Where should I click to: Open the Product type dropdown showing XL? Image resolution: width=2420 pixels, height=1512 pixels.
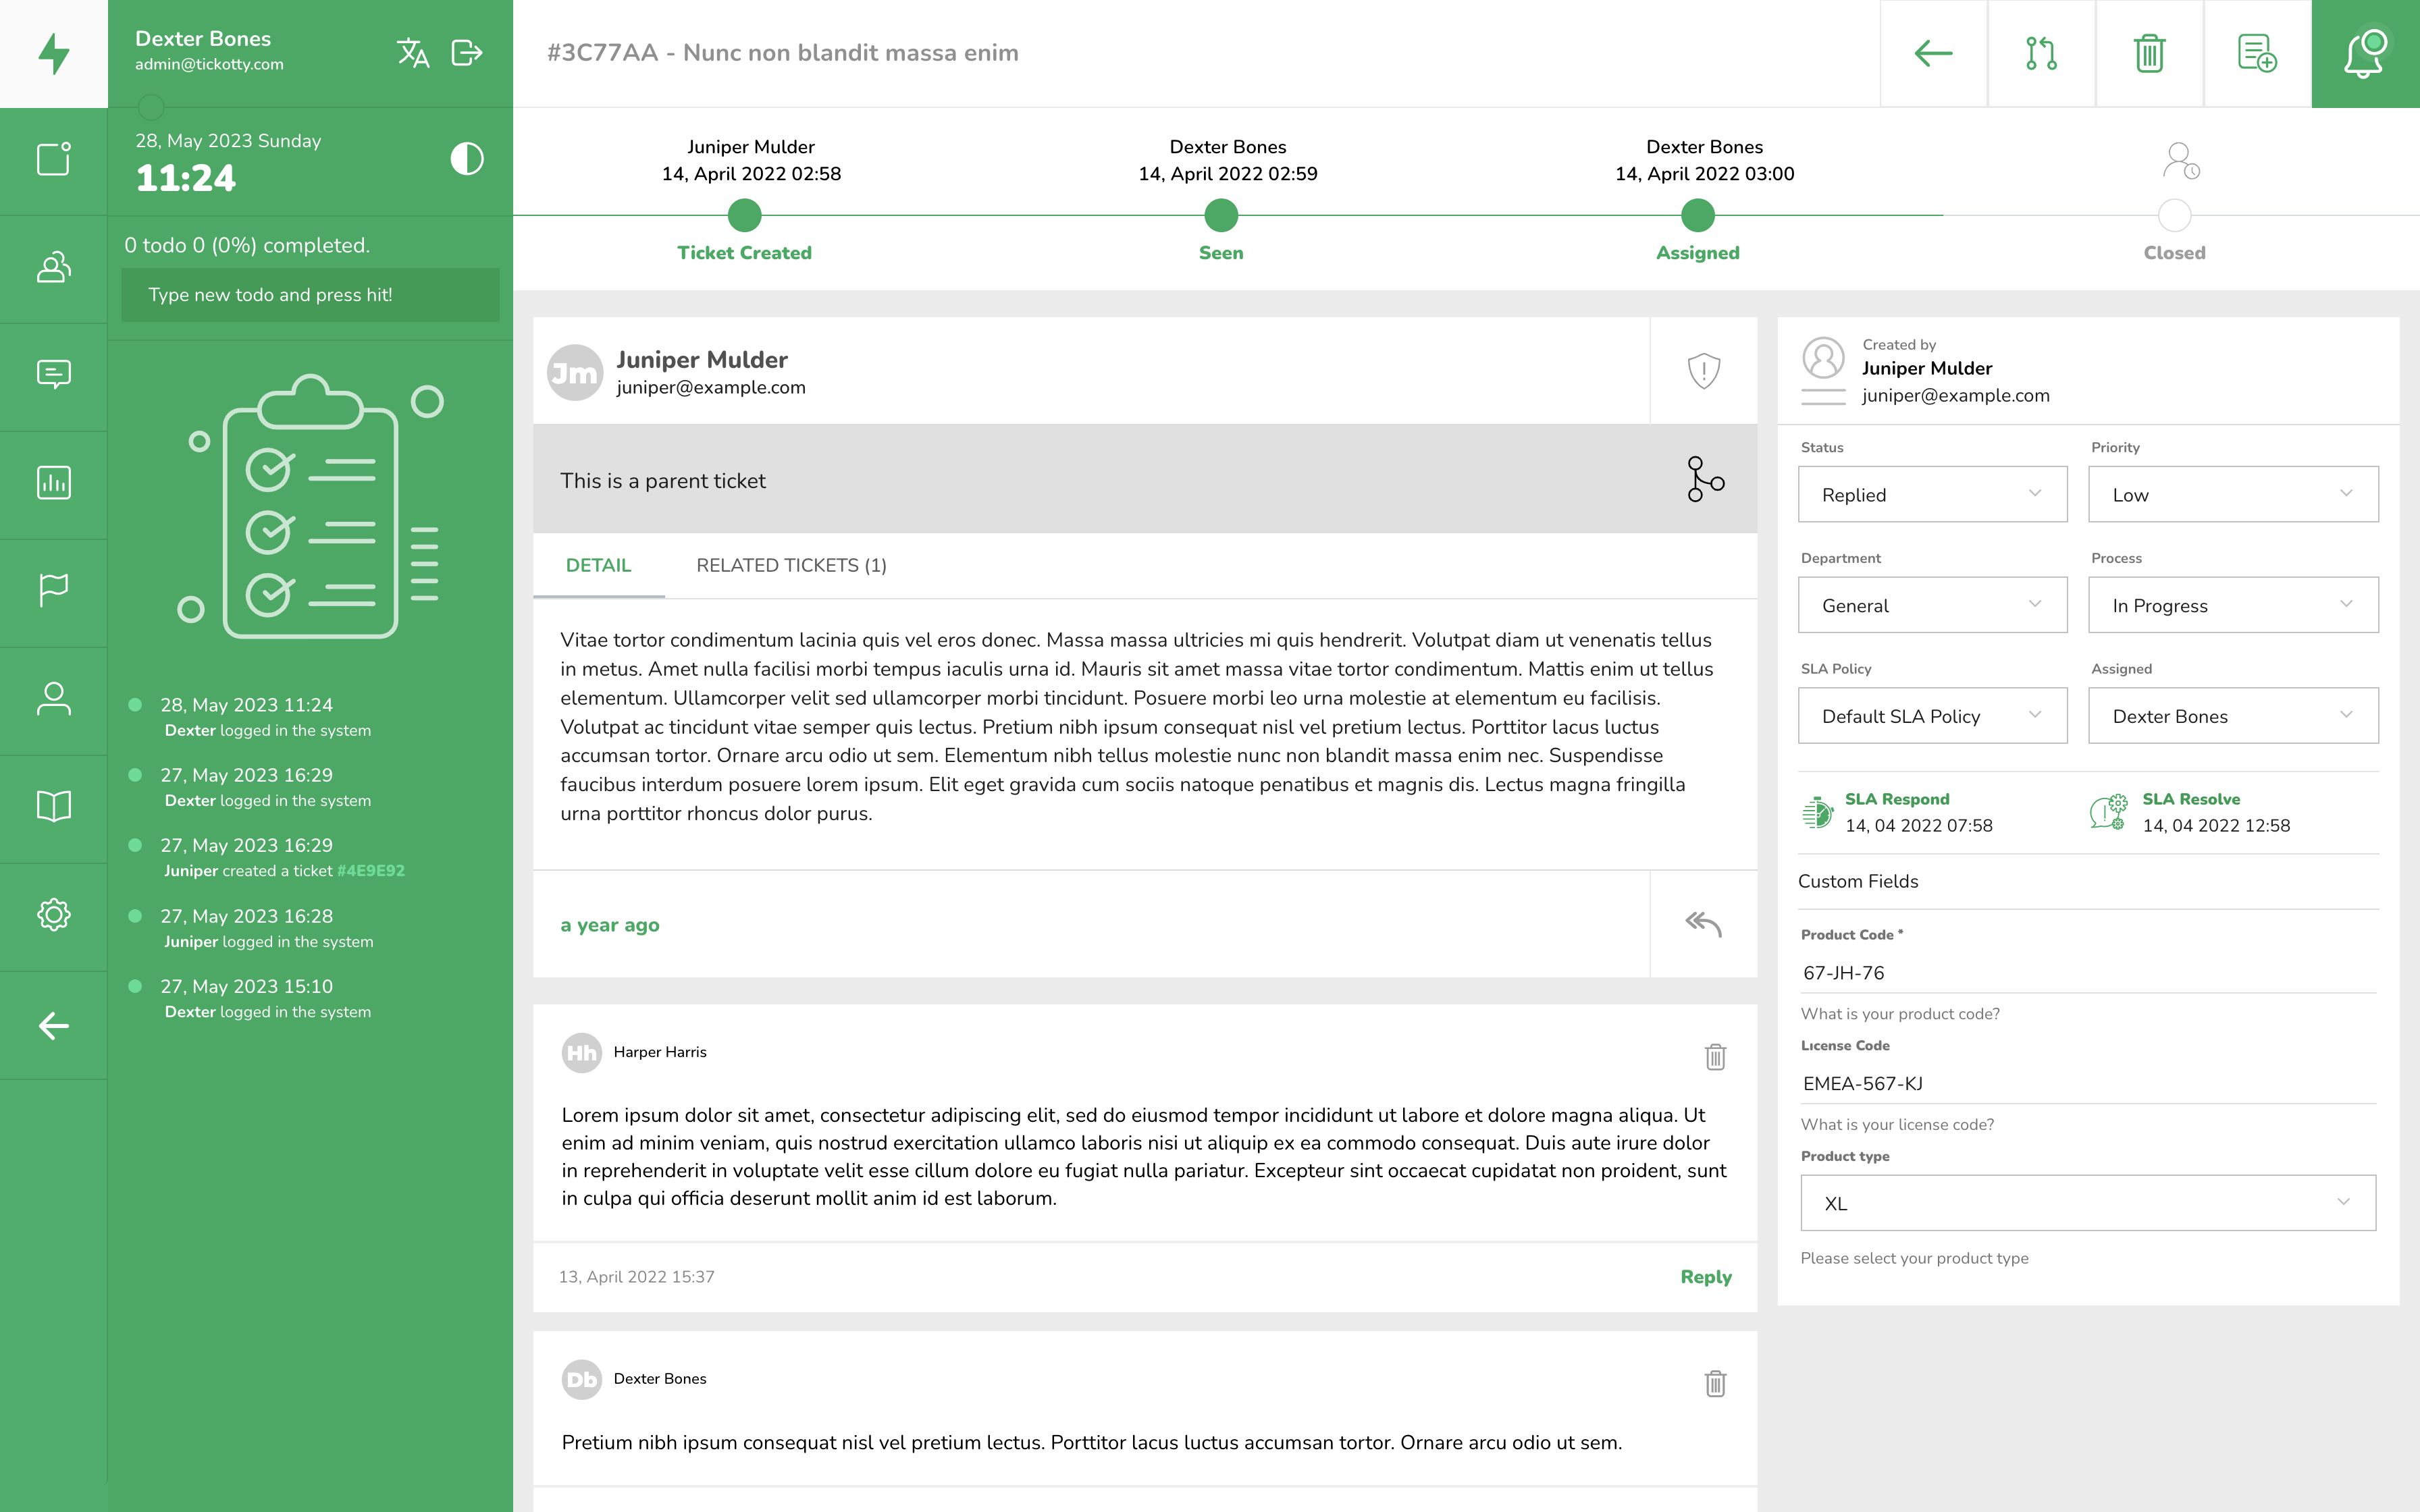(2087, 1203)
